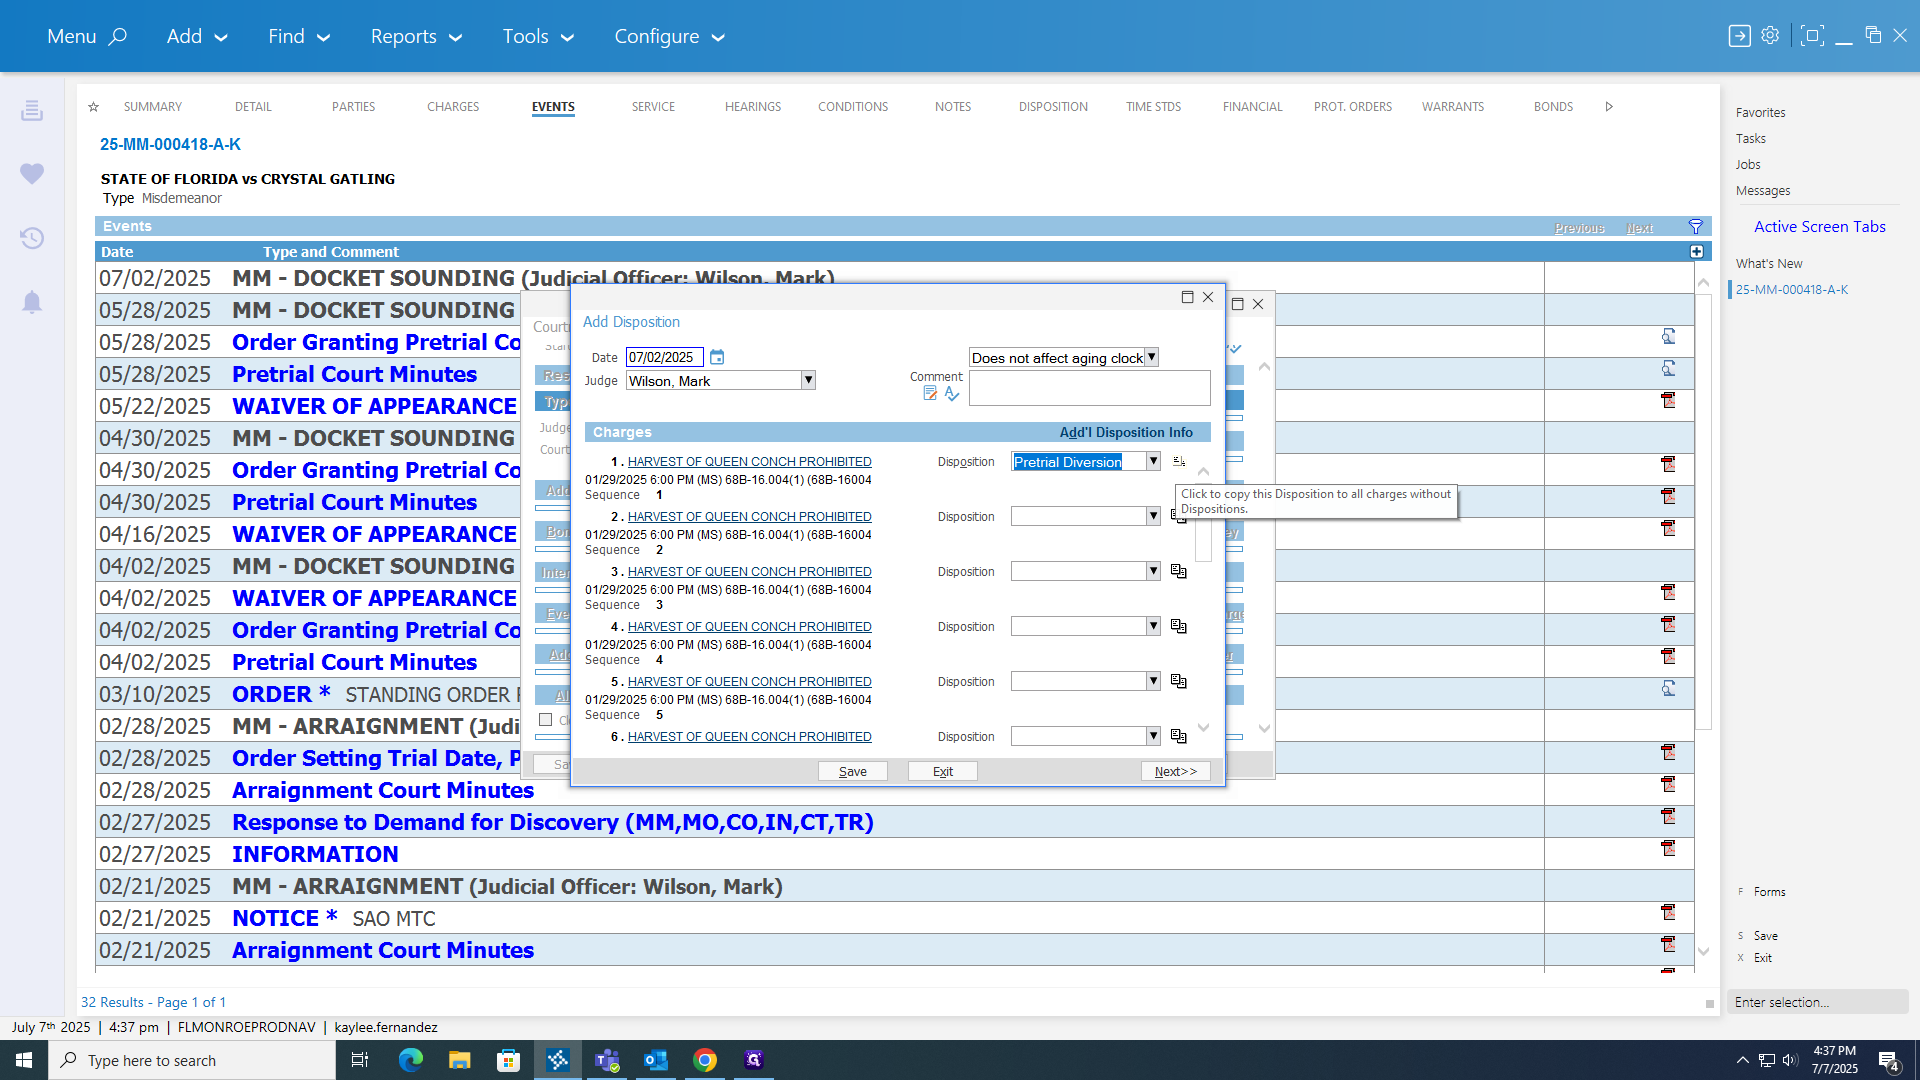This screenshot has width=1920, height=1080.
Task: Open Disposition dropdown for charge 5
Action: pos(1152,681)
